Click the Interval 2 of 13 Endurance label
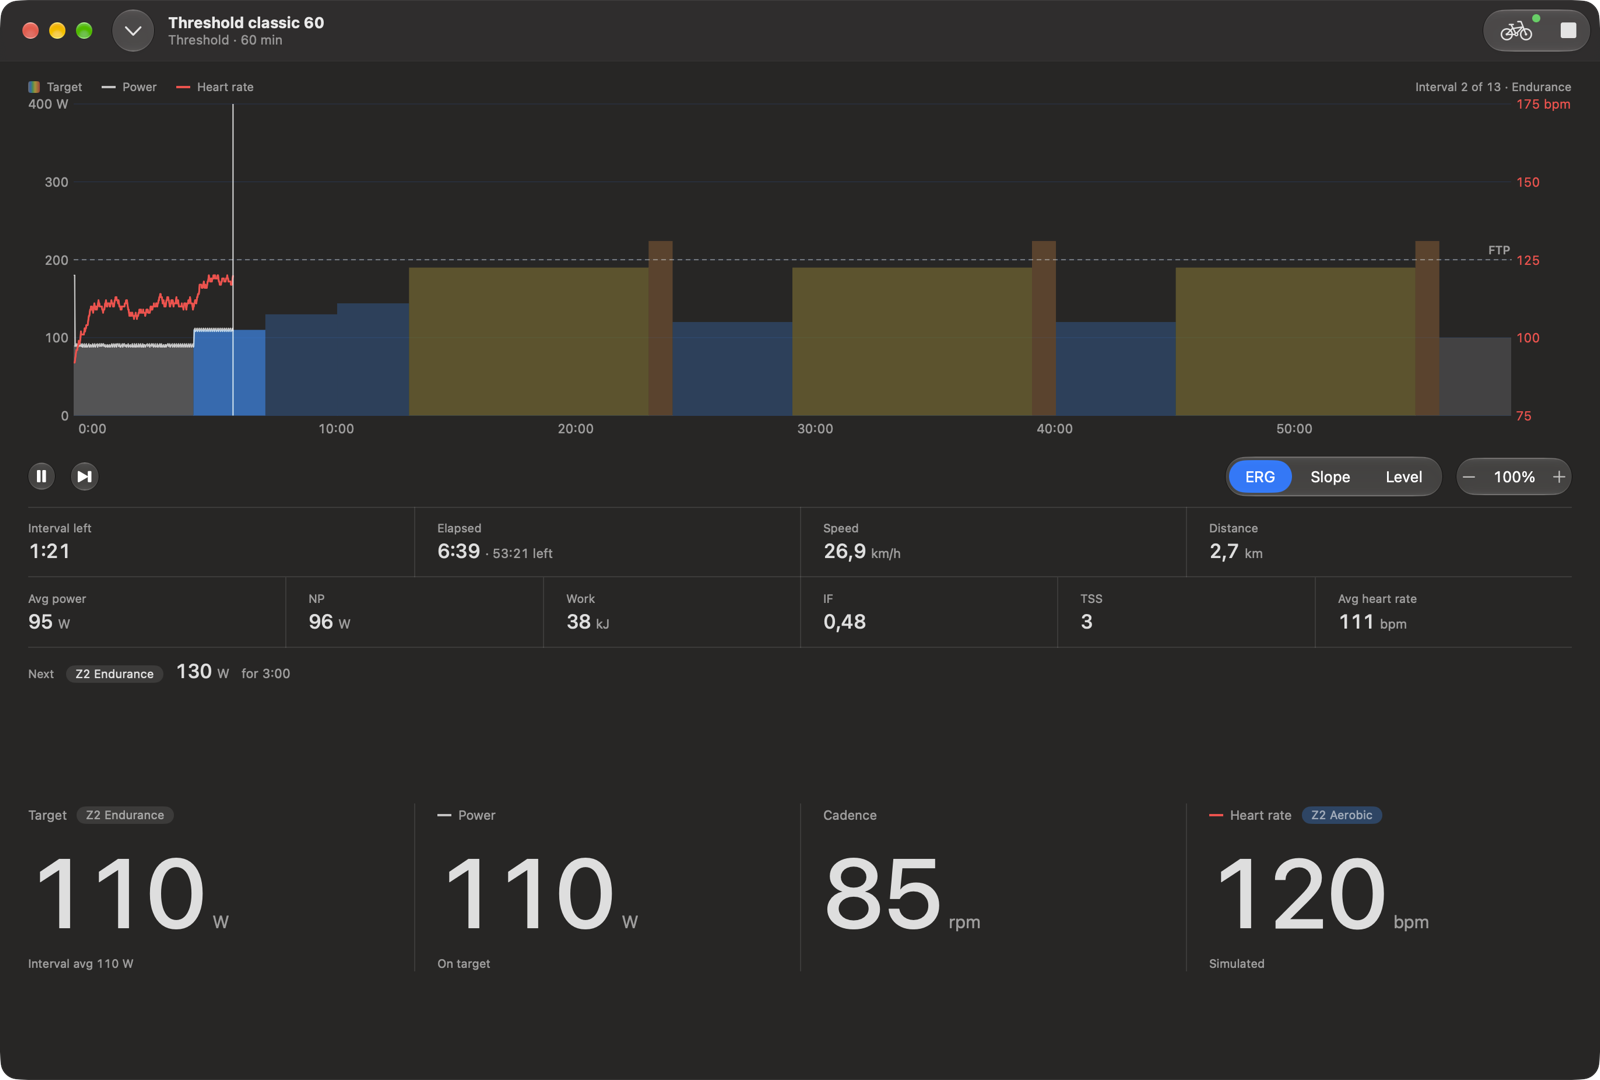The height and width of the screenshot is (1080, 1600). pyautogui.click(x=1493, y=87)
